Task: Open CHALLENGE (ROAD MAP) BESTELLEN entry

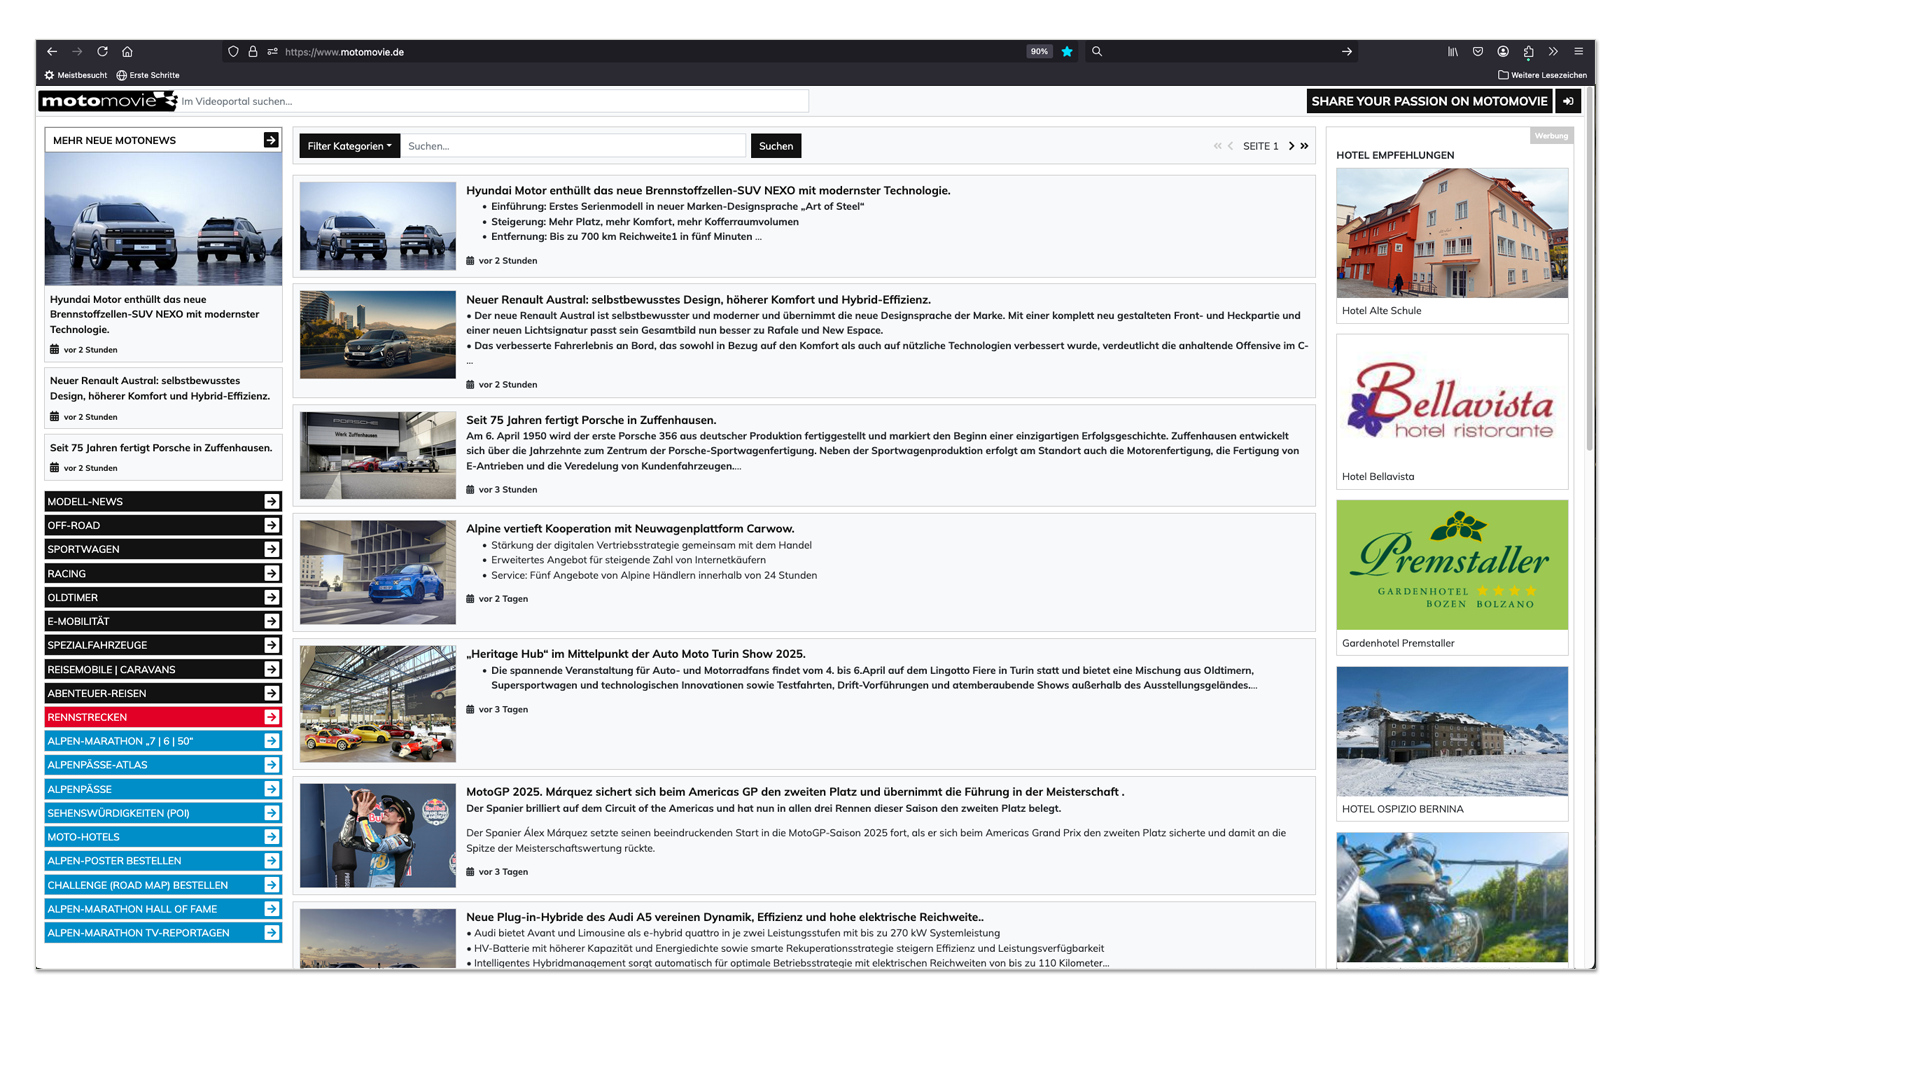Action: tap(163, 885)
